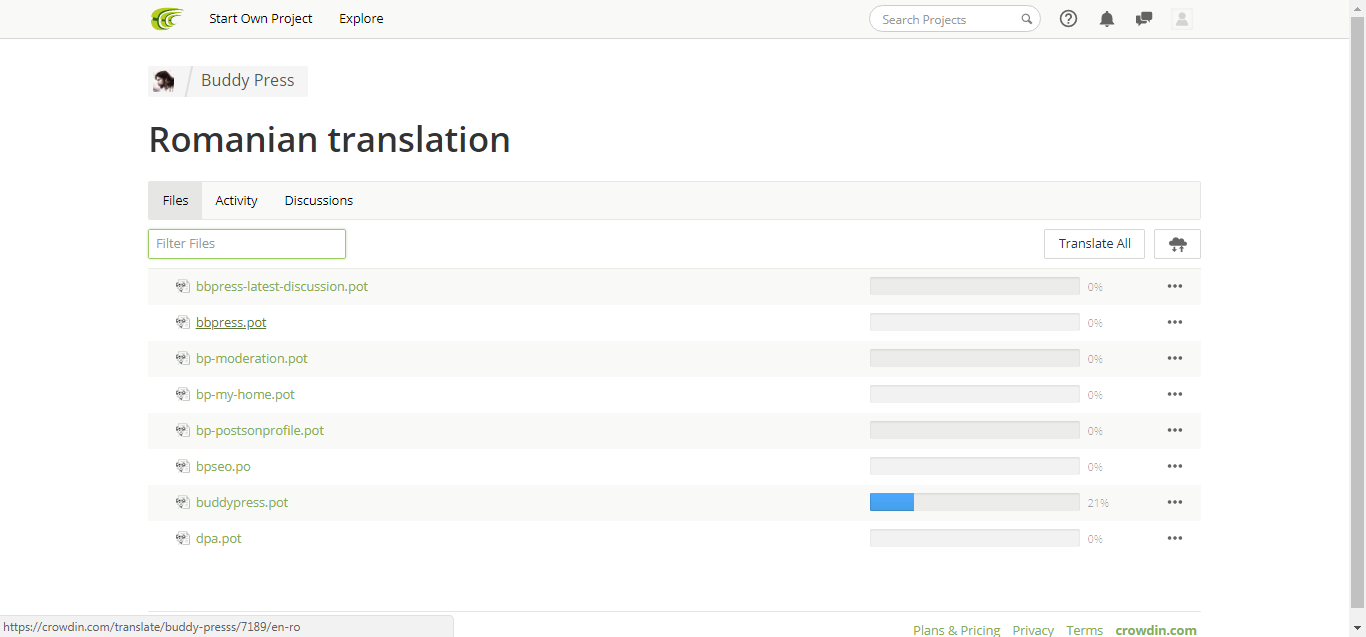The width and height of the screenshot is (1366, 637).
Task: Open more options for bpseo.po
Action: (1175, 466)
